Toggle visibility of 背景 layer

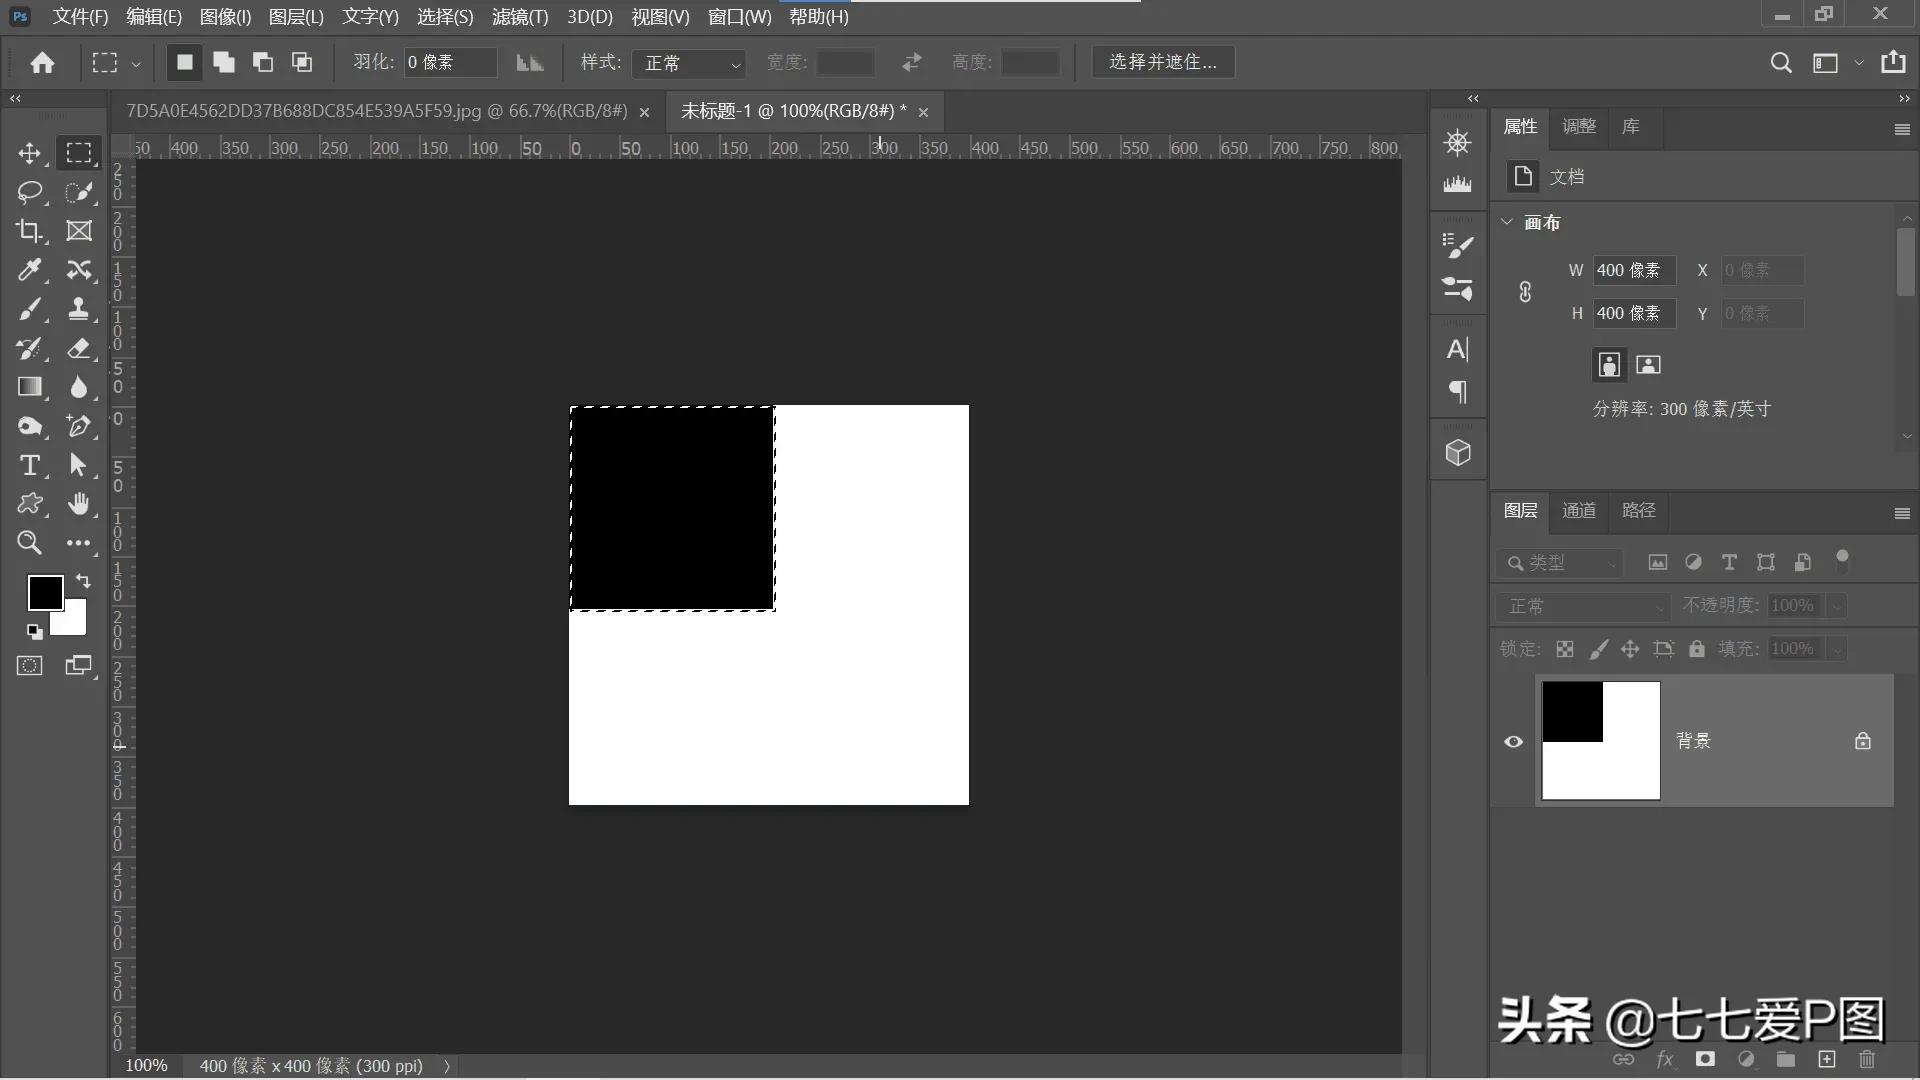tap(1514, 741)
